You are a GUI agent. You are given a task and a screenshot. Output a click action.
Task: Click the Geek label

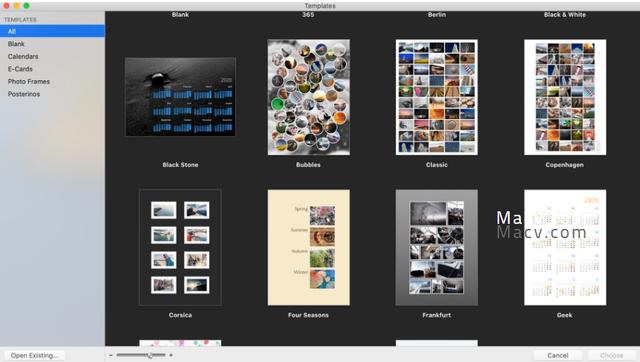(564, 315)
